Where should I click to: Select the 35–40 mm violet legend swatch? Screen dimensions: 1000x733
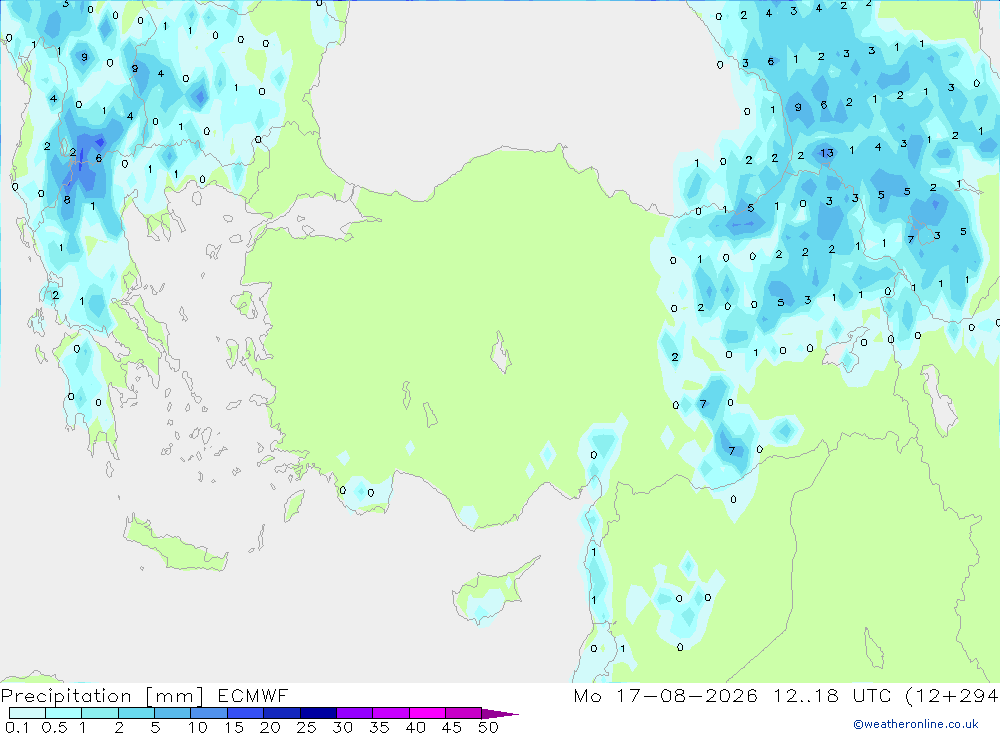[391, 713]
